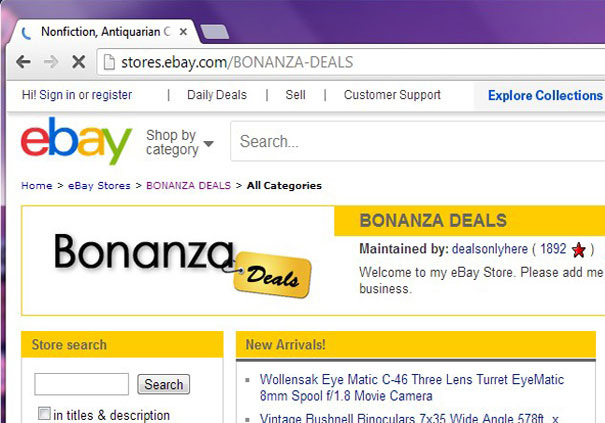Click the browser forward arrow

(50, 62)
